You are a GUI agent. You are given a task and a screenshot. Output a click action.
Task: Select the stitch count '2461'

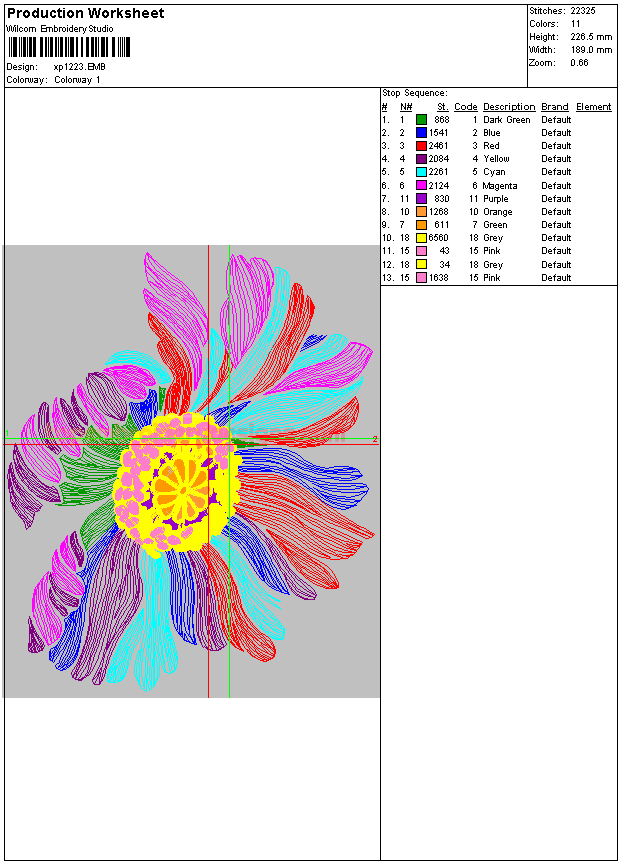[x=438, y=146]
